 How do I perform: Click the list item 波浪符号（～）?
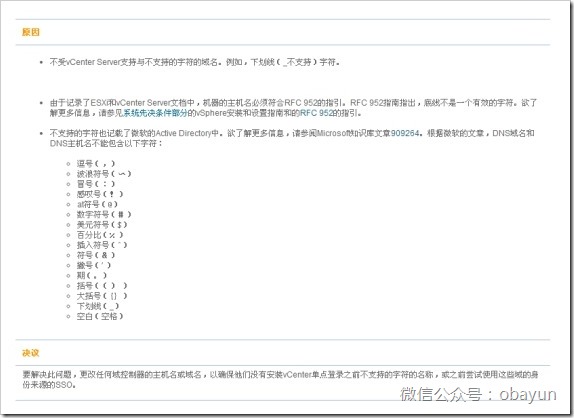point(104,174)
